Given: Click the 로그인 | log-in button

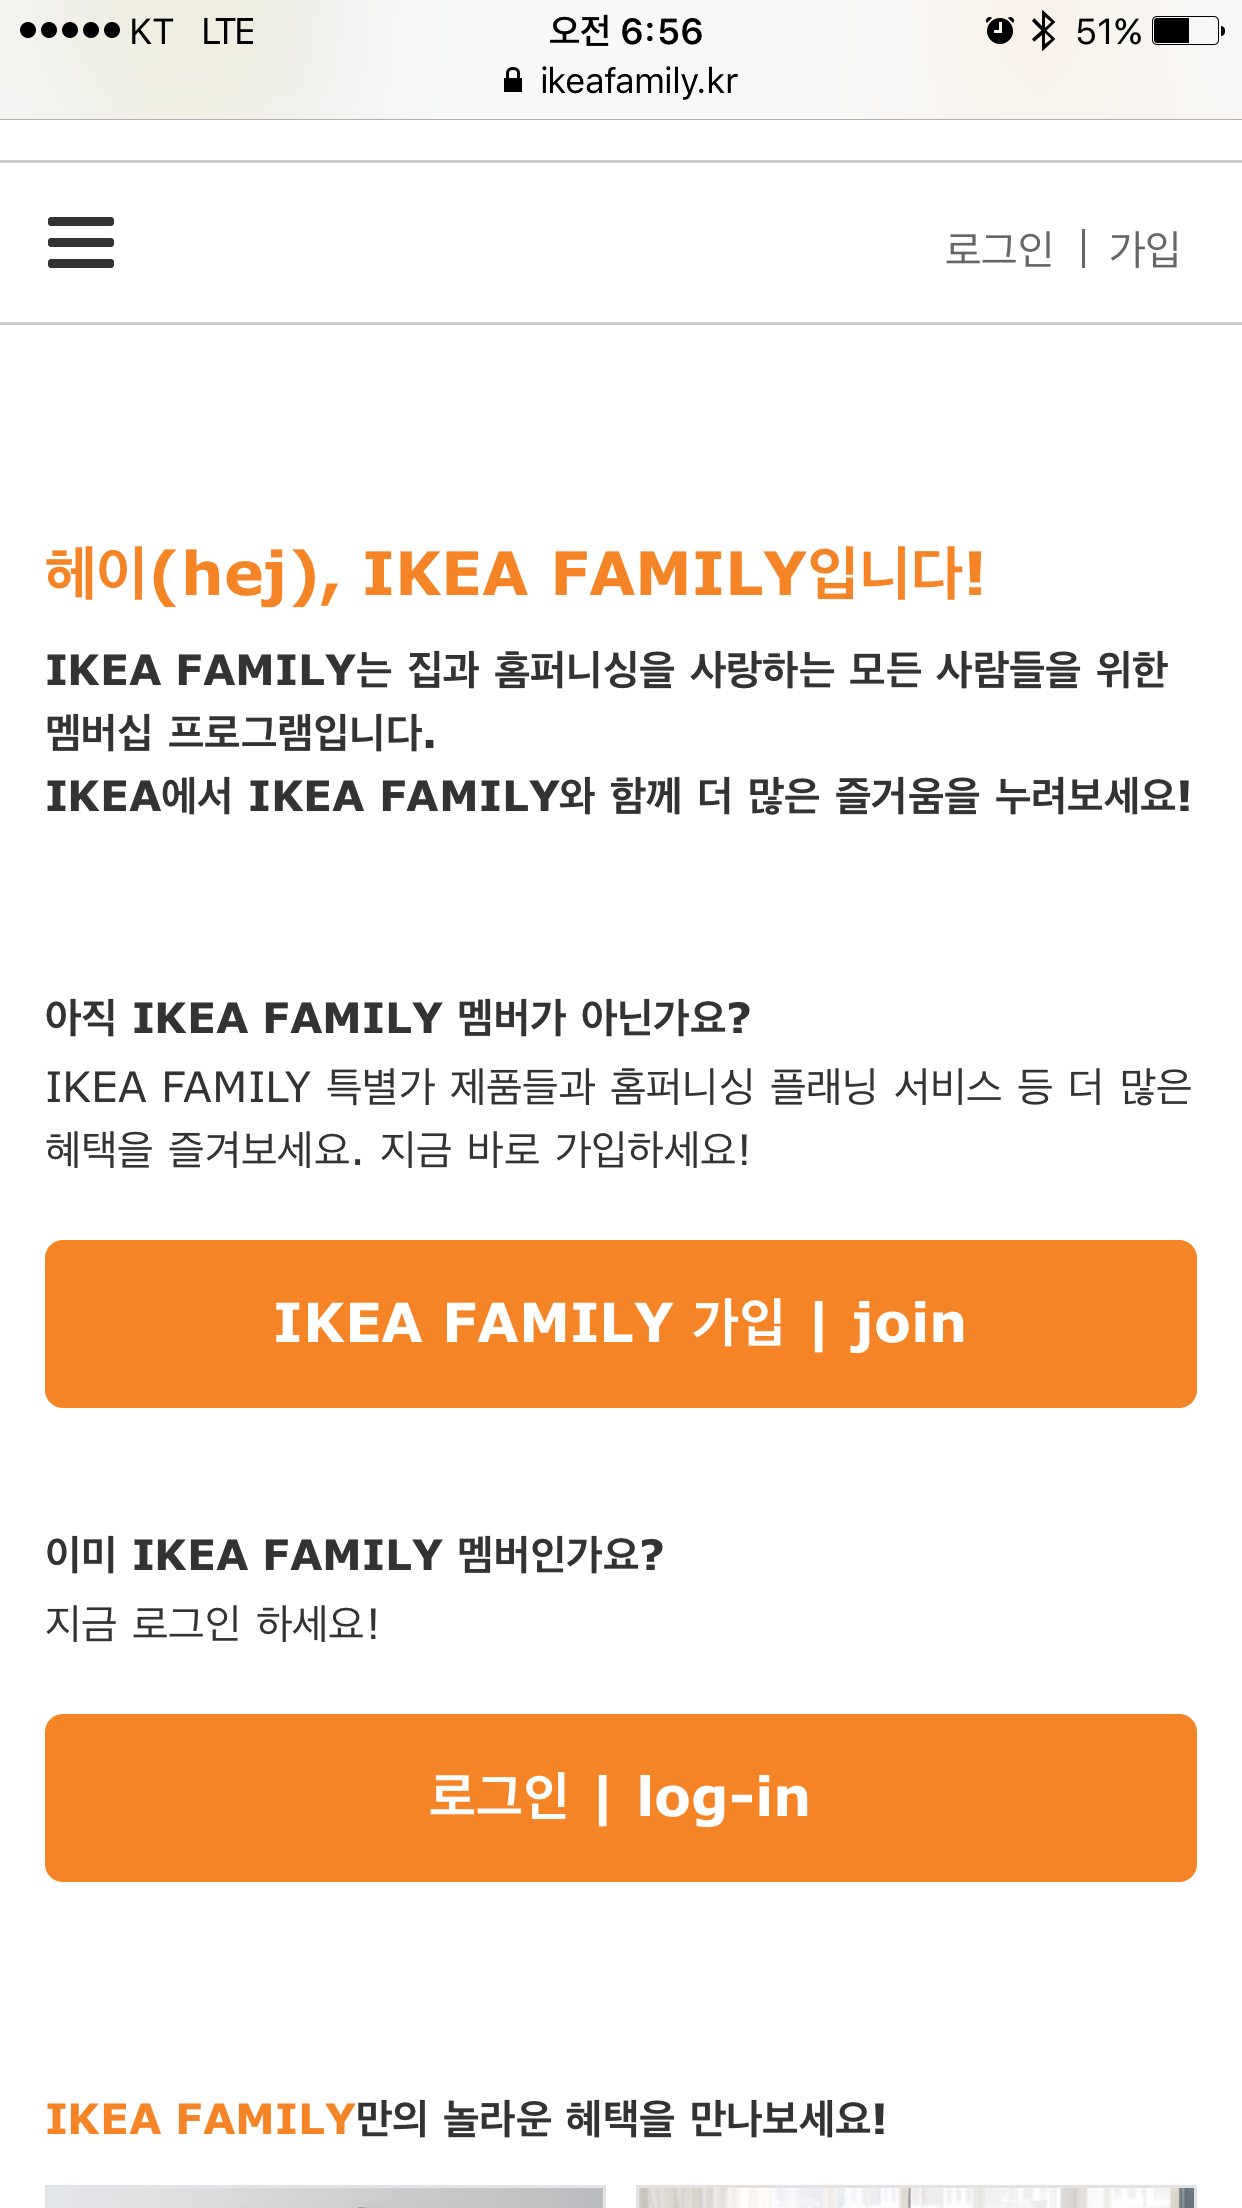Looking at the screenshot, I should click(x=621, y=1798).
